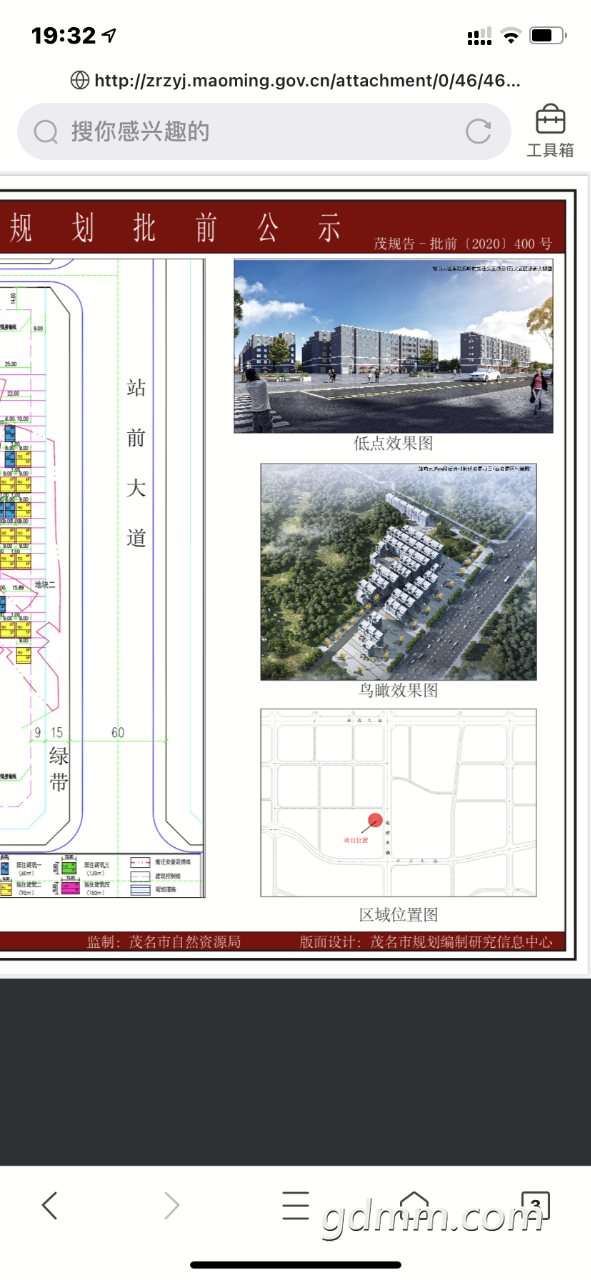The width and height of the screenshot is (591, 1280).
Task: Open the tab switcher showing 3 tabs
Action: click(x=535, y=1206)
